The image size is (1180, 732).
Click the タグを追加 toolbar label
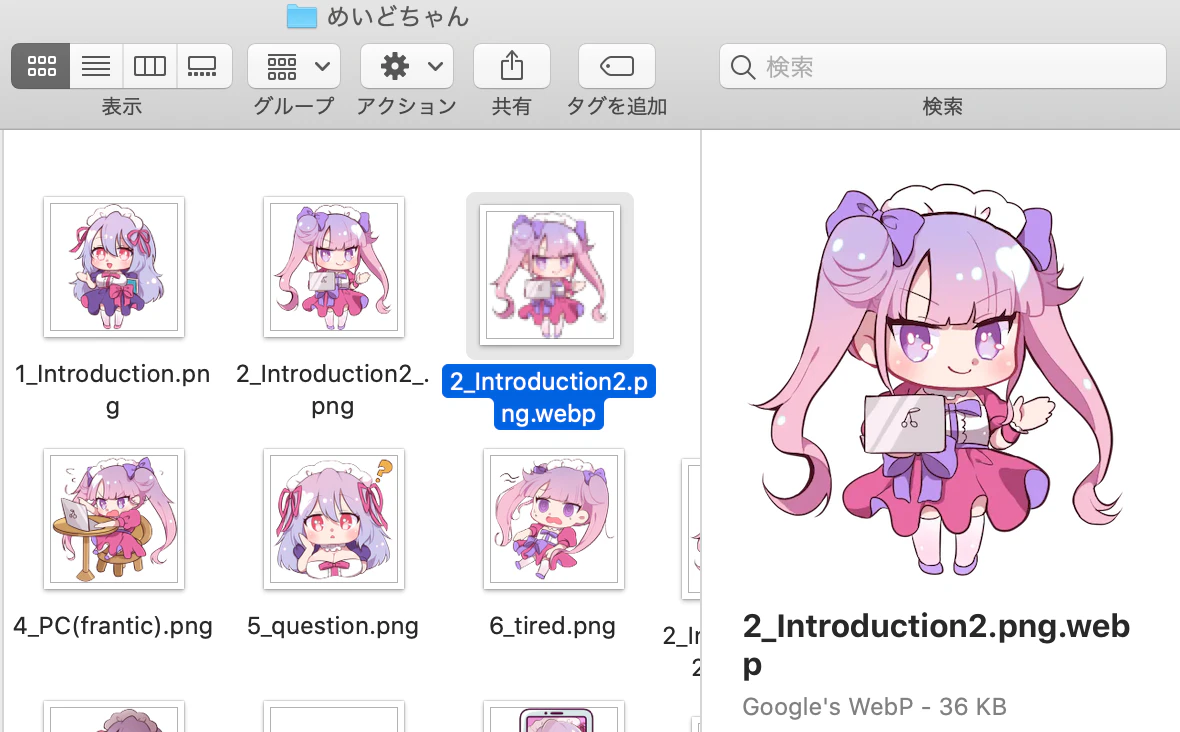616,106
